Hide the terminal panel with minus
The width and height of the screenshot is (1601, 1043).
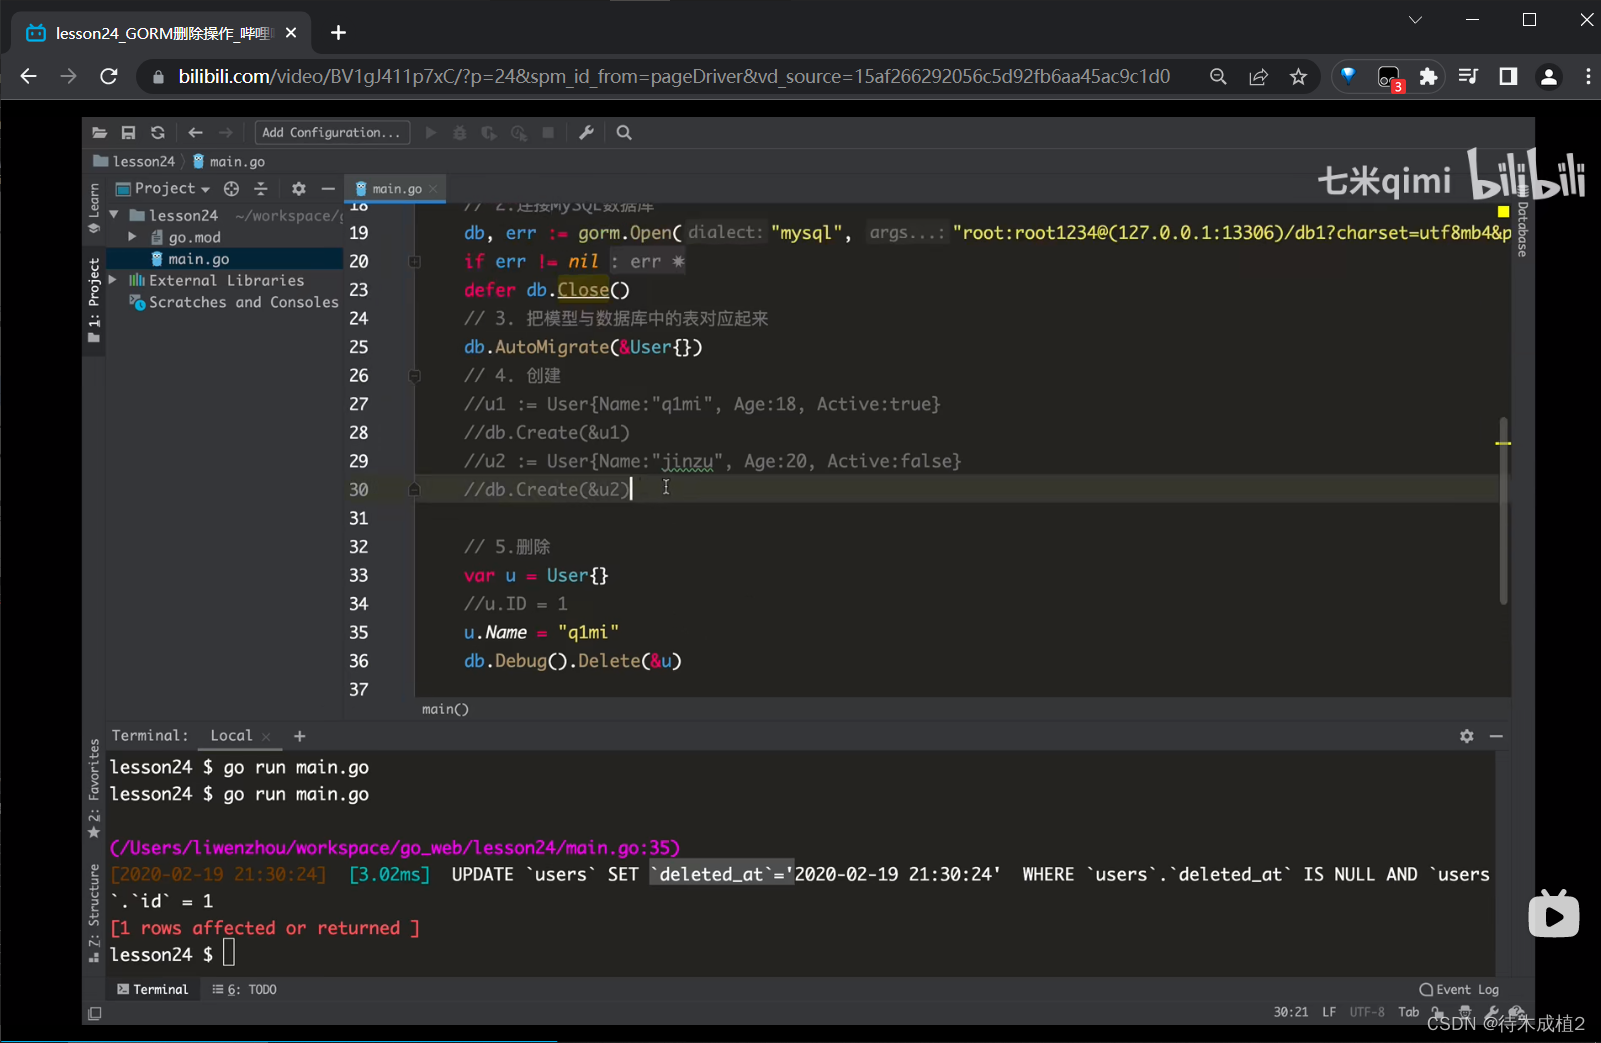pos(1496,736)
